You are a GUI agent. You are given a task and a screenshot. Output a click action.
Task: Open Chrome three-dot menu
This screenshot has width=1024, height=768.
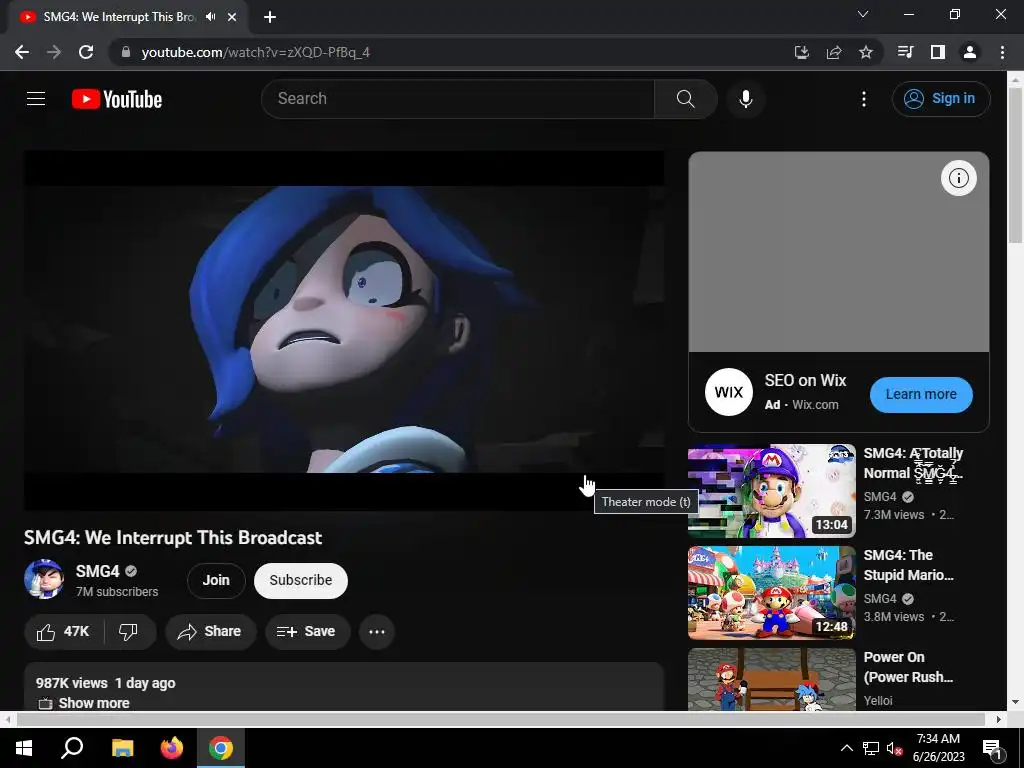pyautogui.click(x=1002, y=52)
